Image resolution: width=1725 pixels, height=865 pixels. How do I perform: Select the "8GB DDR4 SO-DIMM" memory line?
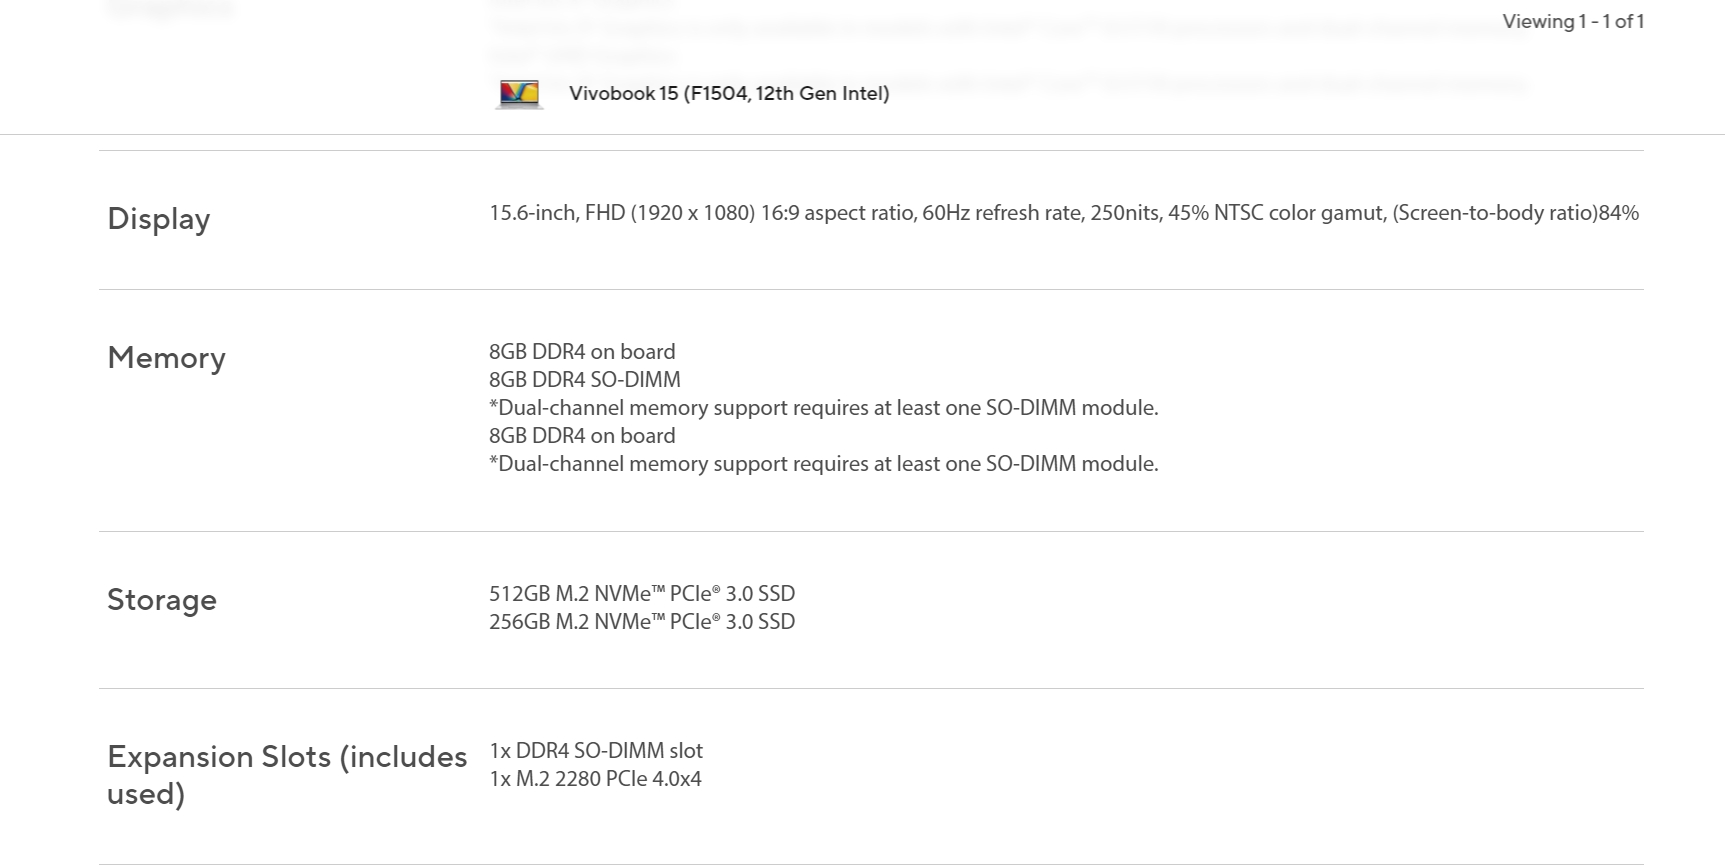(584, 380)
